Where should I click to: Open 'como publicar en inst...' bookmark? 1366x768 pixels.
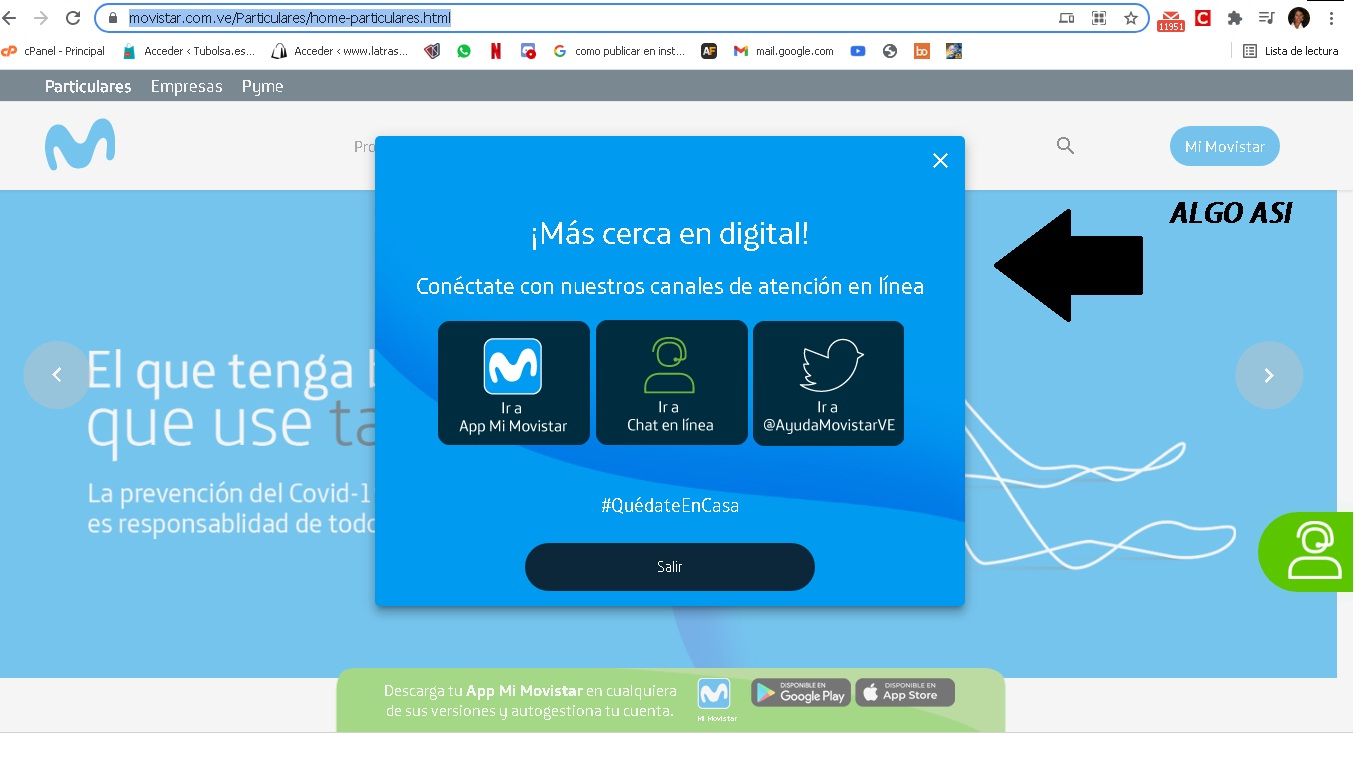tap(619, 51)
